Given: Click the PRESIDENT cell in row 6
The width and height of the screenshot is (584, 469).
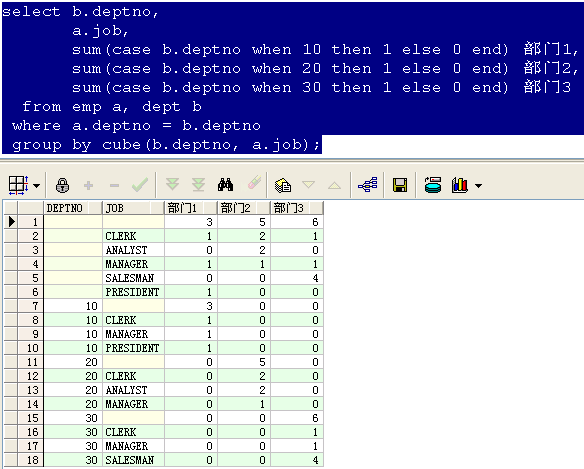Looking at the screenshot, I should pyautogui.click(x=133, y=292).
